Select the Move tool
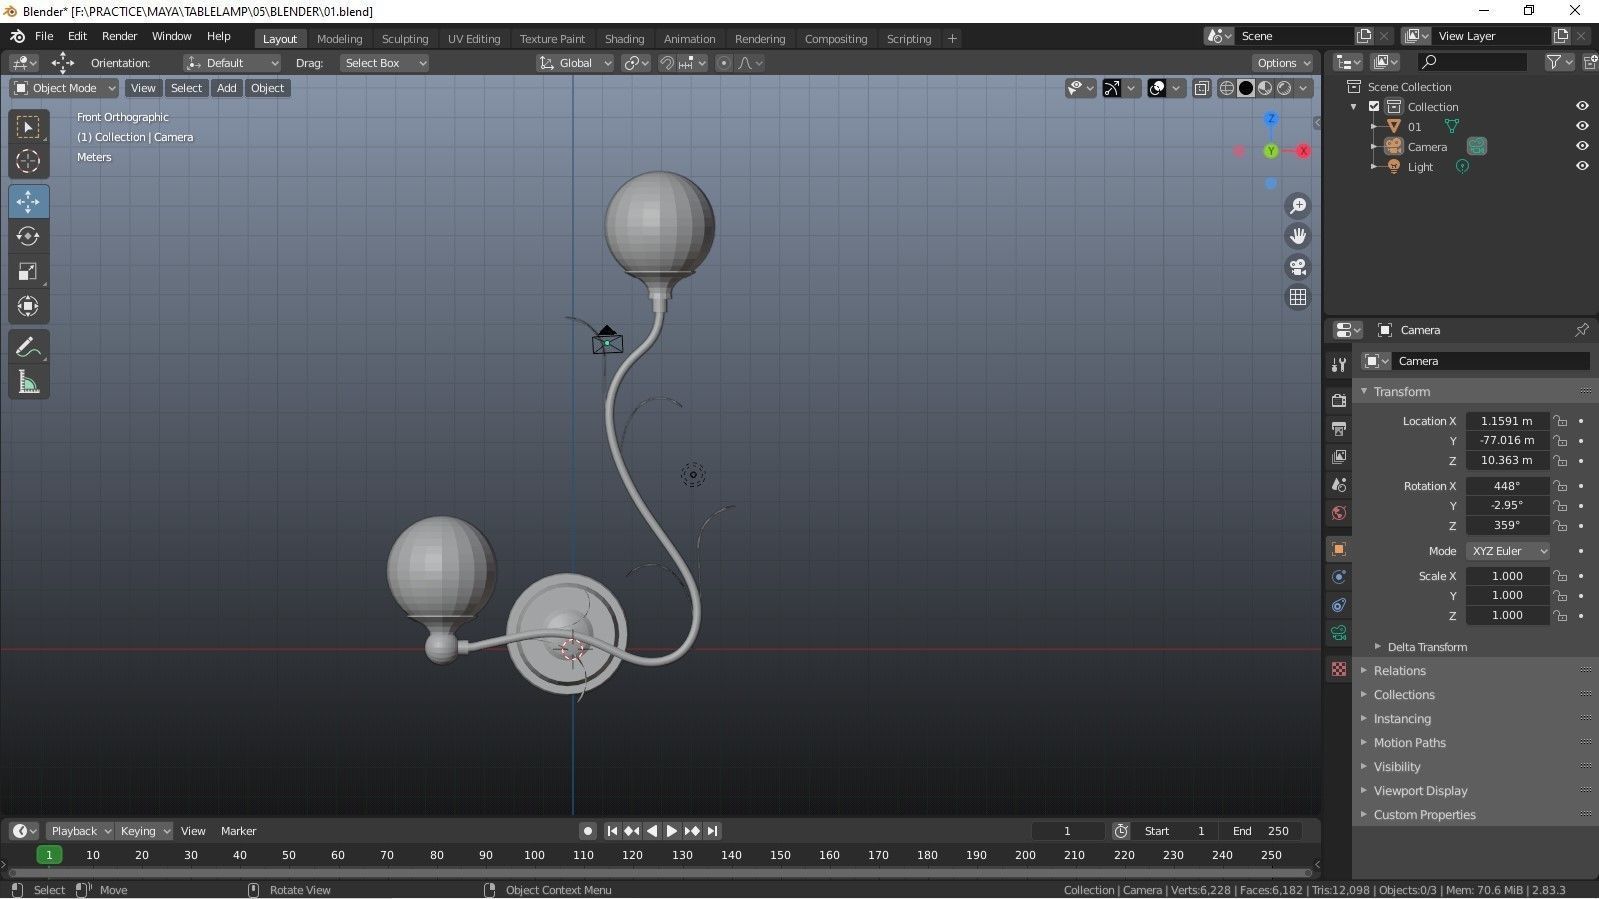This screenshot has height=899, width=1599. coord(28,201)
